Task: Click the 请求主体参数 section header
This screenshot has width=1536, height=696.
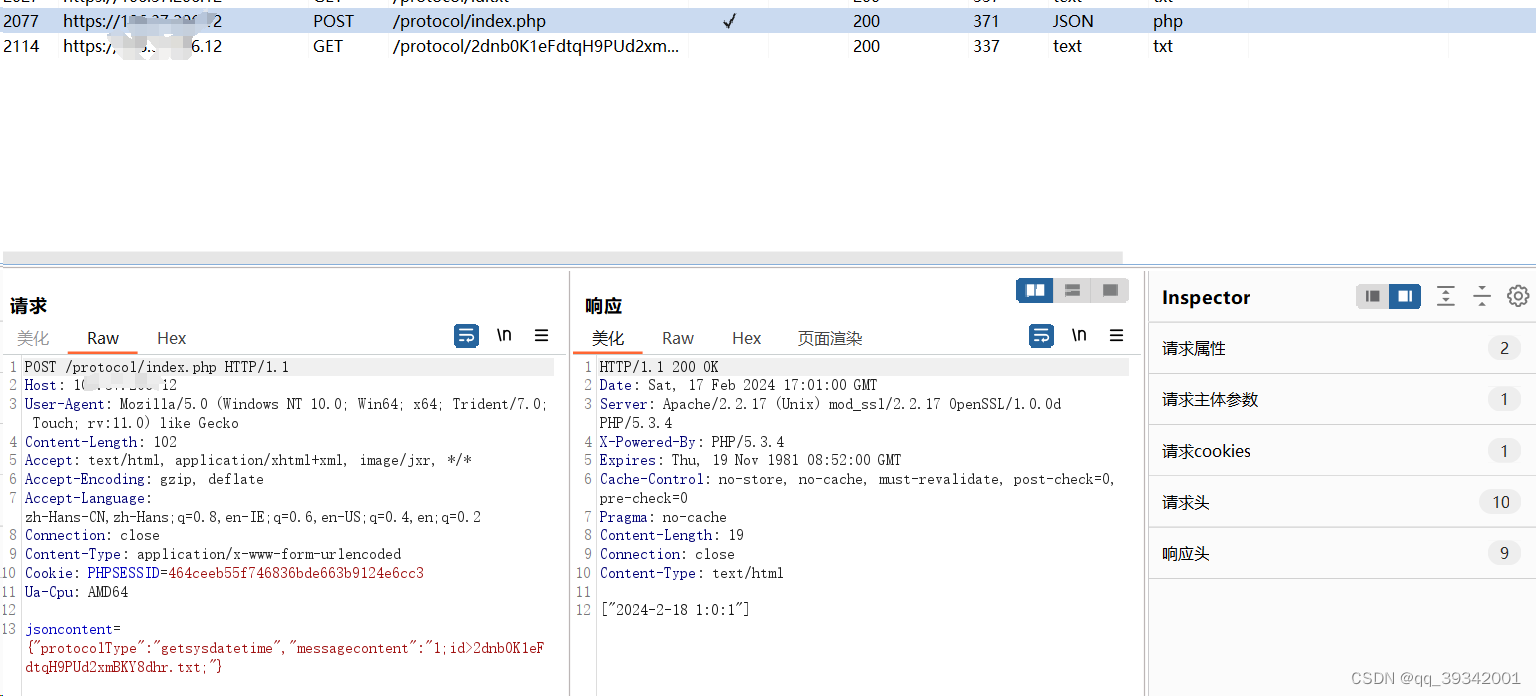Action: coord(1340,399)
